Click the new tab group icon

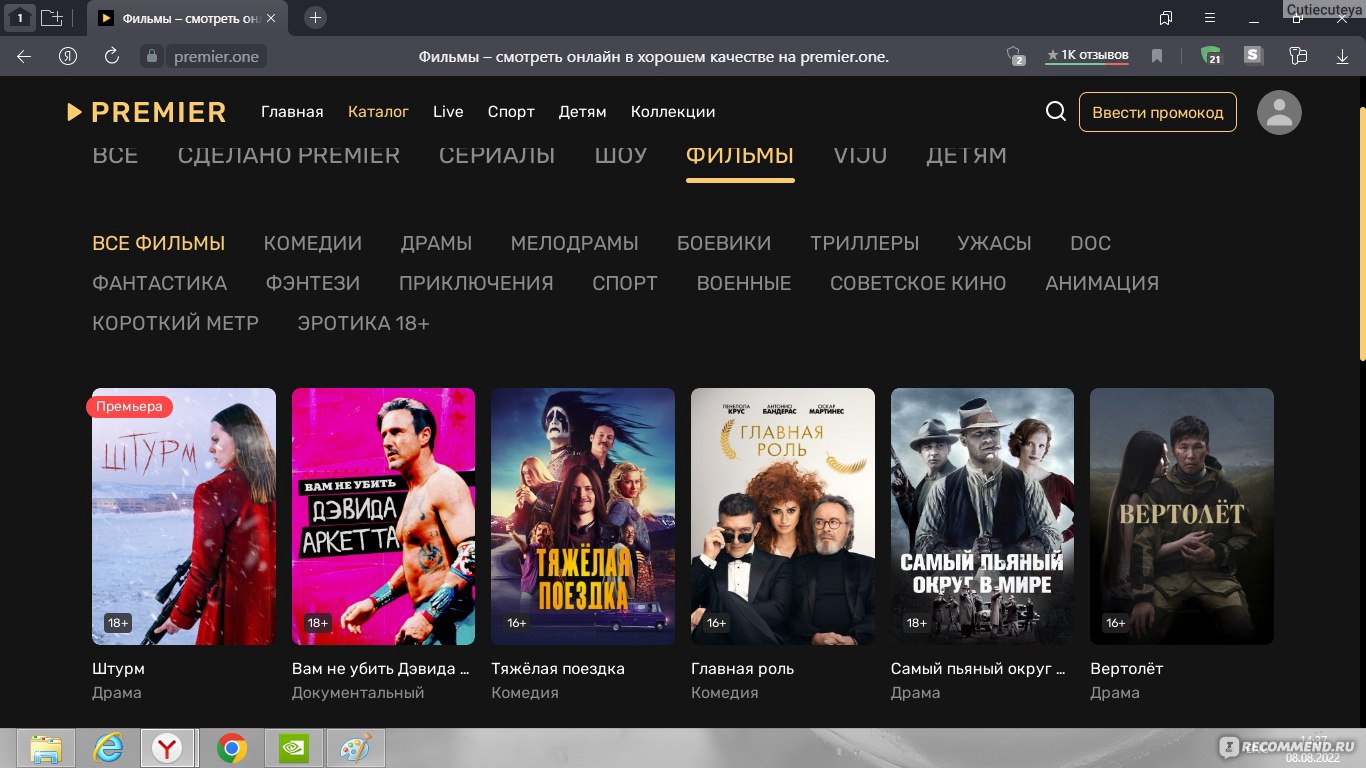click(x=51, y=18)
